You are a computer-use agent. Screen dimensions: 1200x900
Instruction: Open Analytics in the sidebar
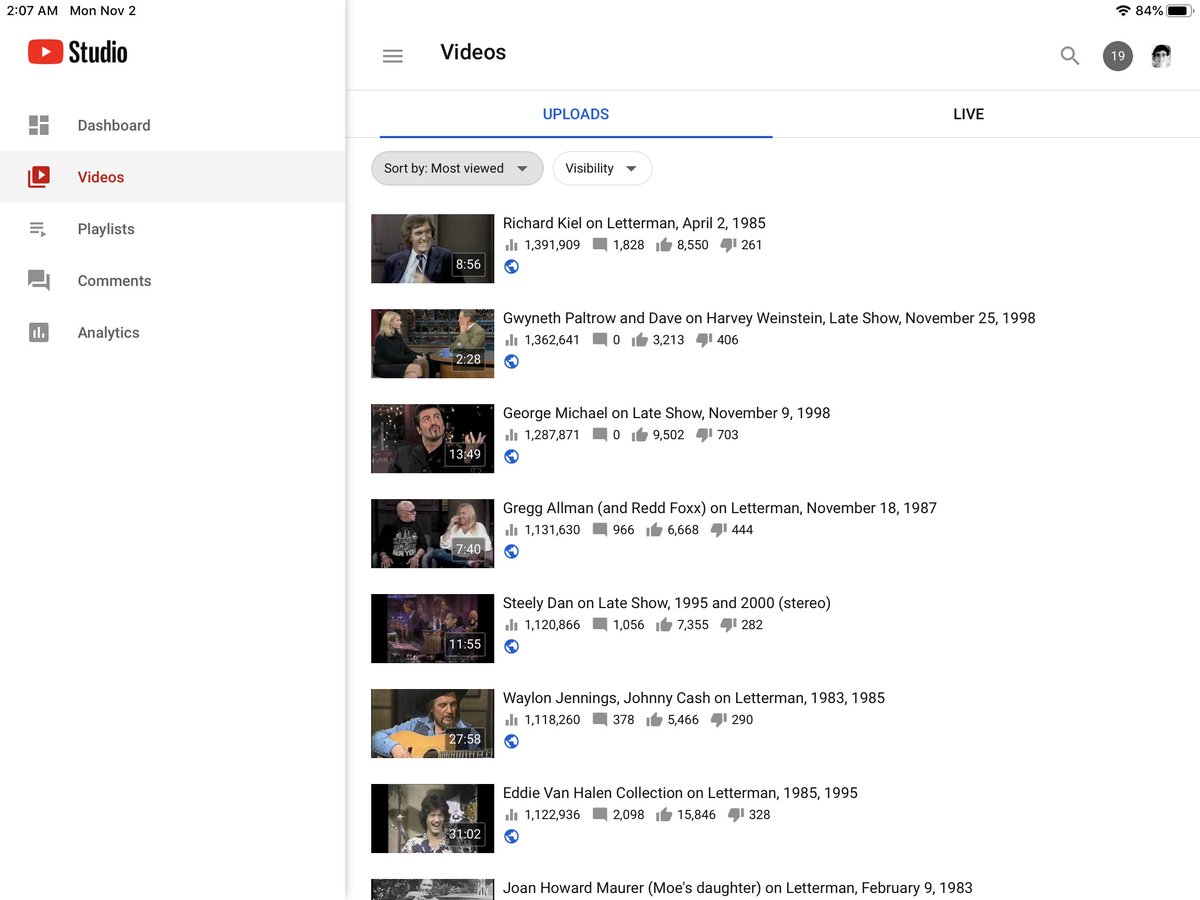pyautogui.click(x=172, y=333)
